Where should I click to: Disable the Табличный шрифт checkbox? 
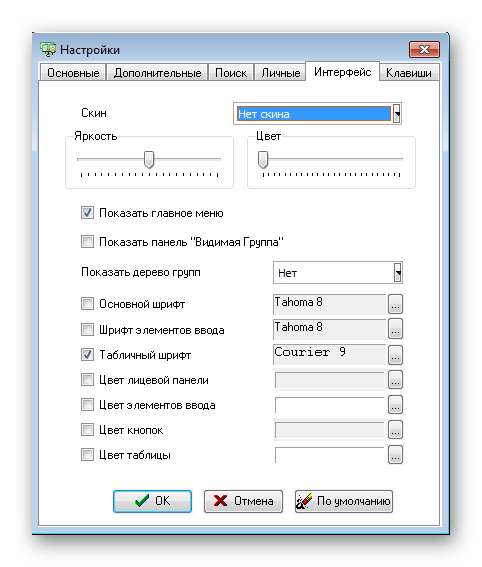click(x=87, y=355)
